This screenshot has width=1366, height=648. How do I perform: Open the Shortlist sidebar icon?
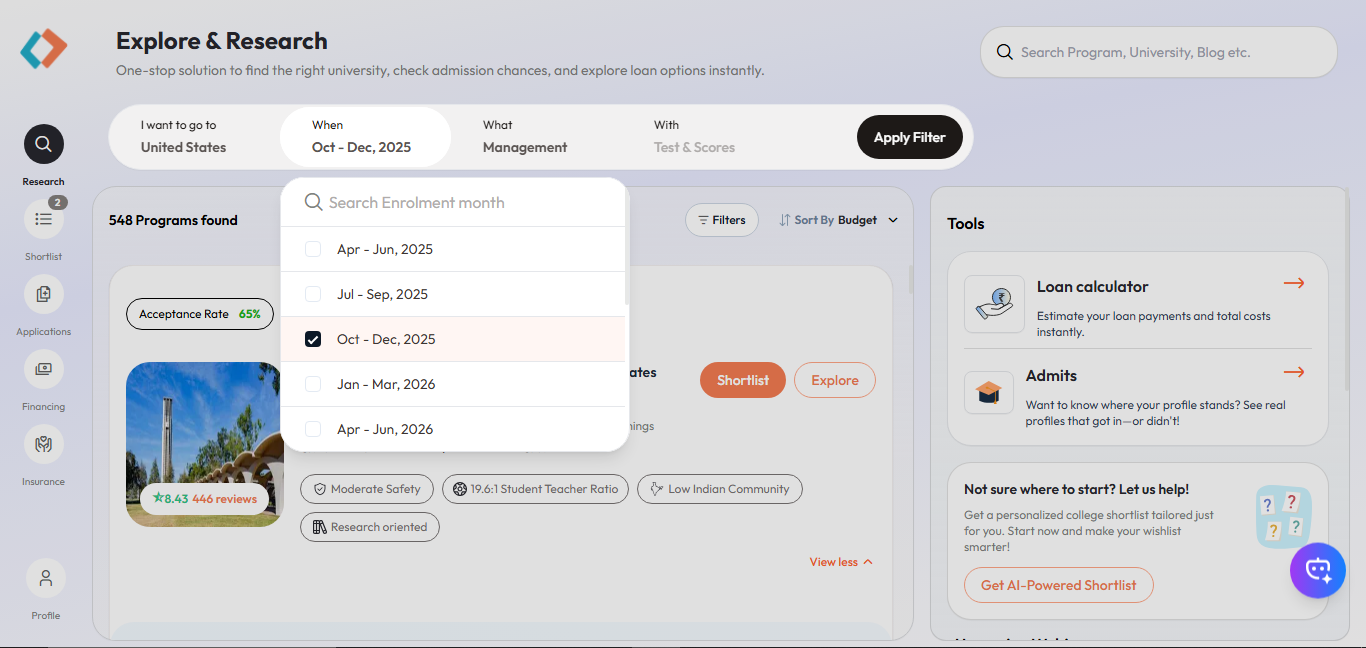pos(44,219)
